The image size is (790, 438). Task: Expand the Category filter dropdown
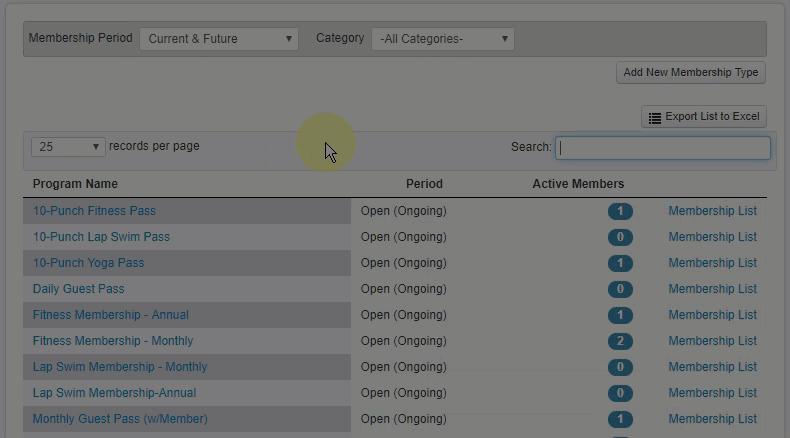(x=442, y=39)
